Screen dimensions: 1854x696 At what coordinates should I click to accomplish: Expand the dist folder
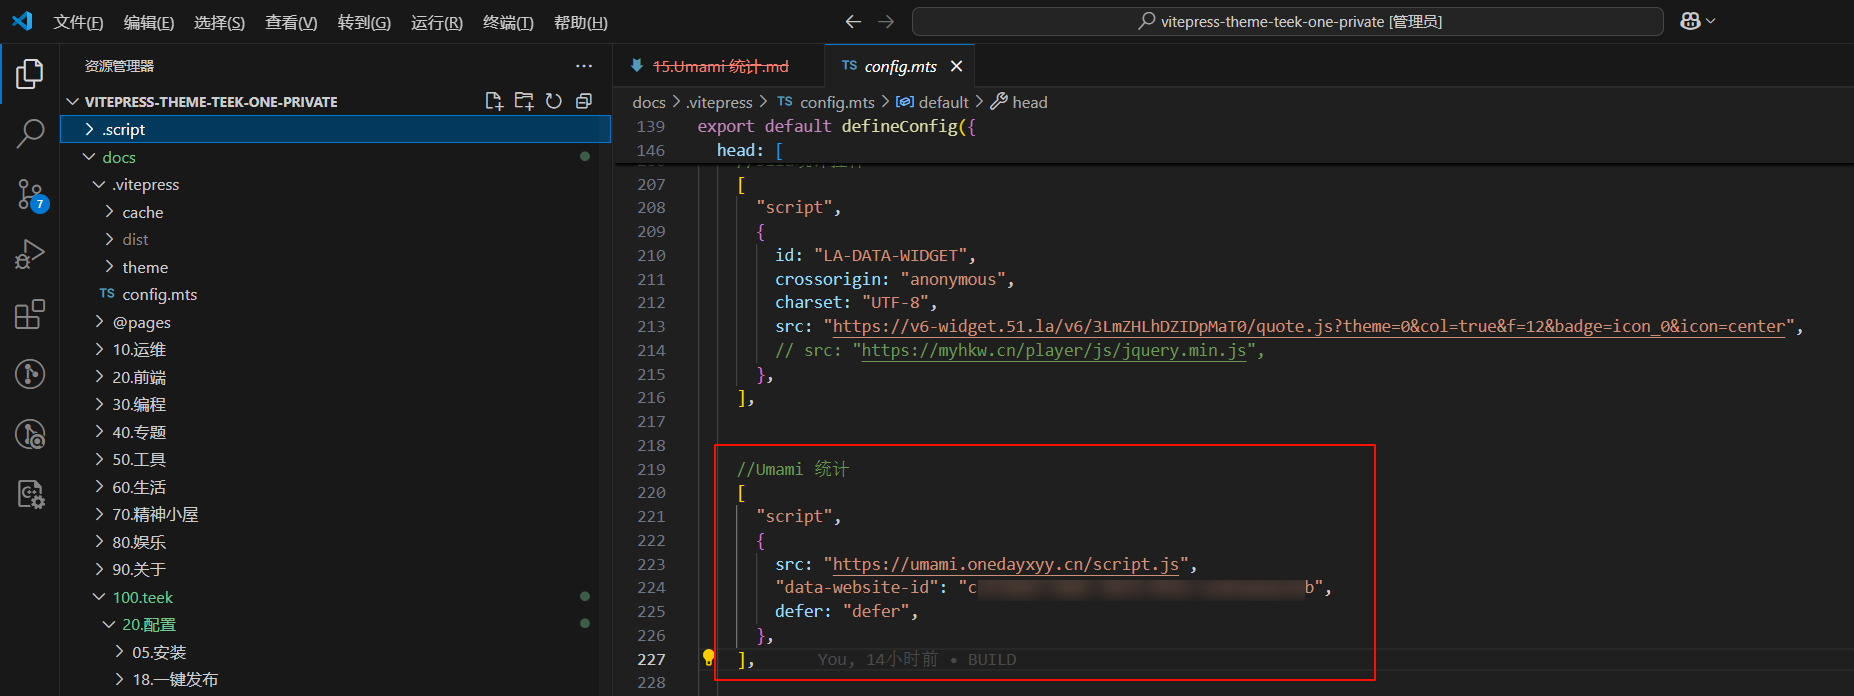point(335,239)
